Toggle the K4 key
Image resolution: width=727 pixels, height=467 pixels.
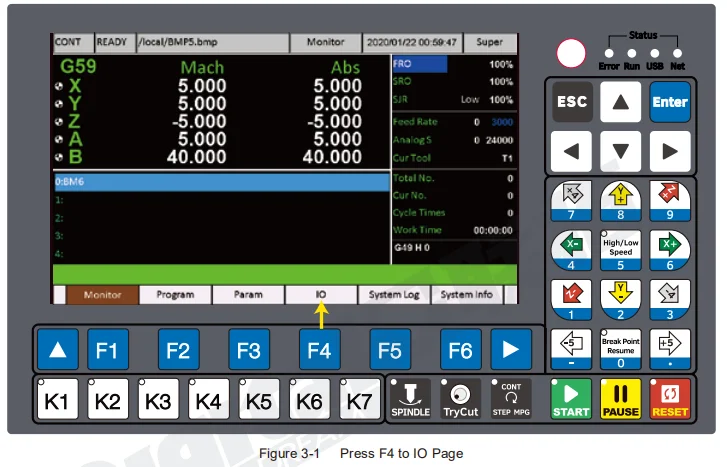[x=209, y=399]
